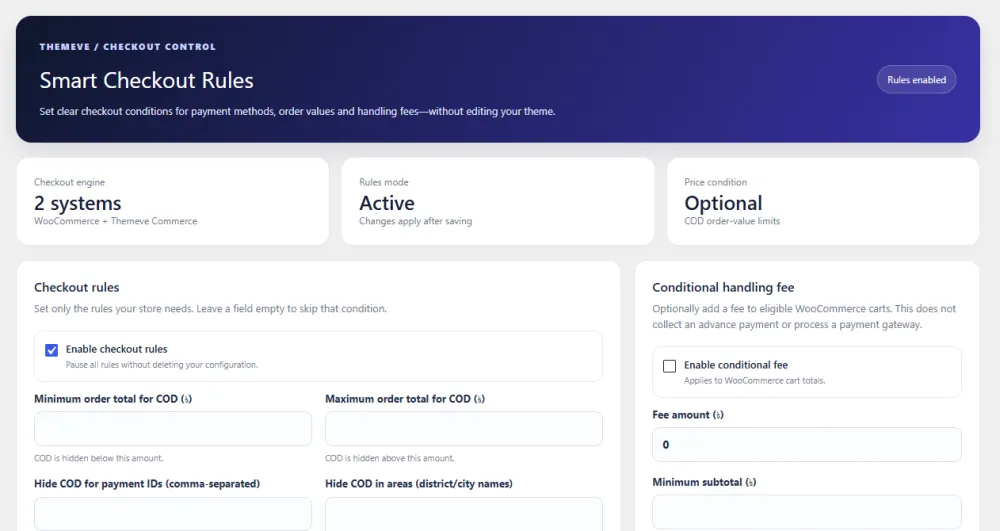Click Hide COD for payment IDs field
The image size is (1000, 531).
point(173,514)
